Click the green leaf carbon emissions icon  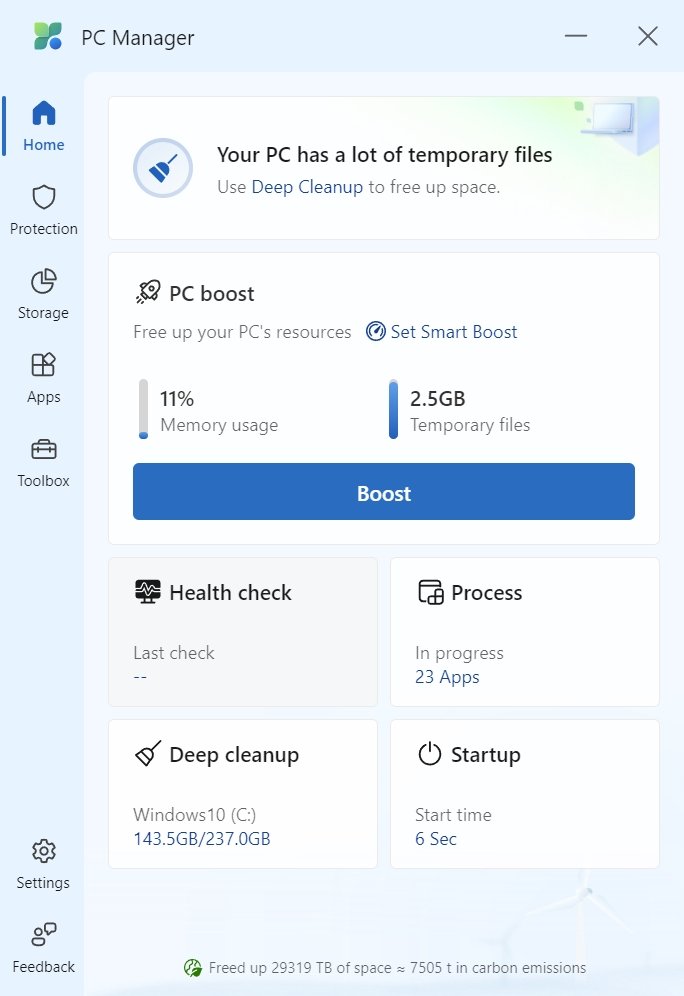(x=193, y=967)
